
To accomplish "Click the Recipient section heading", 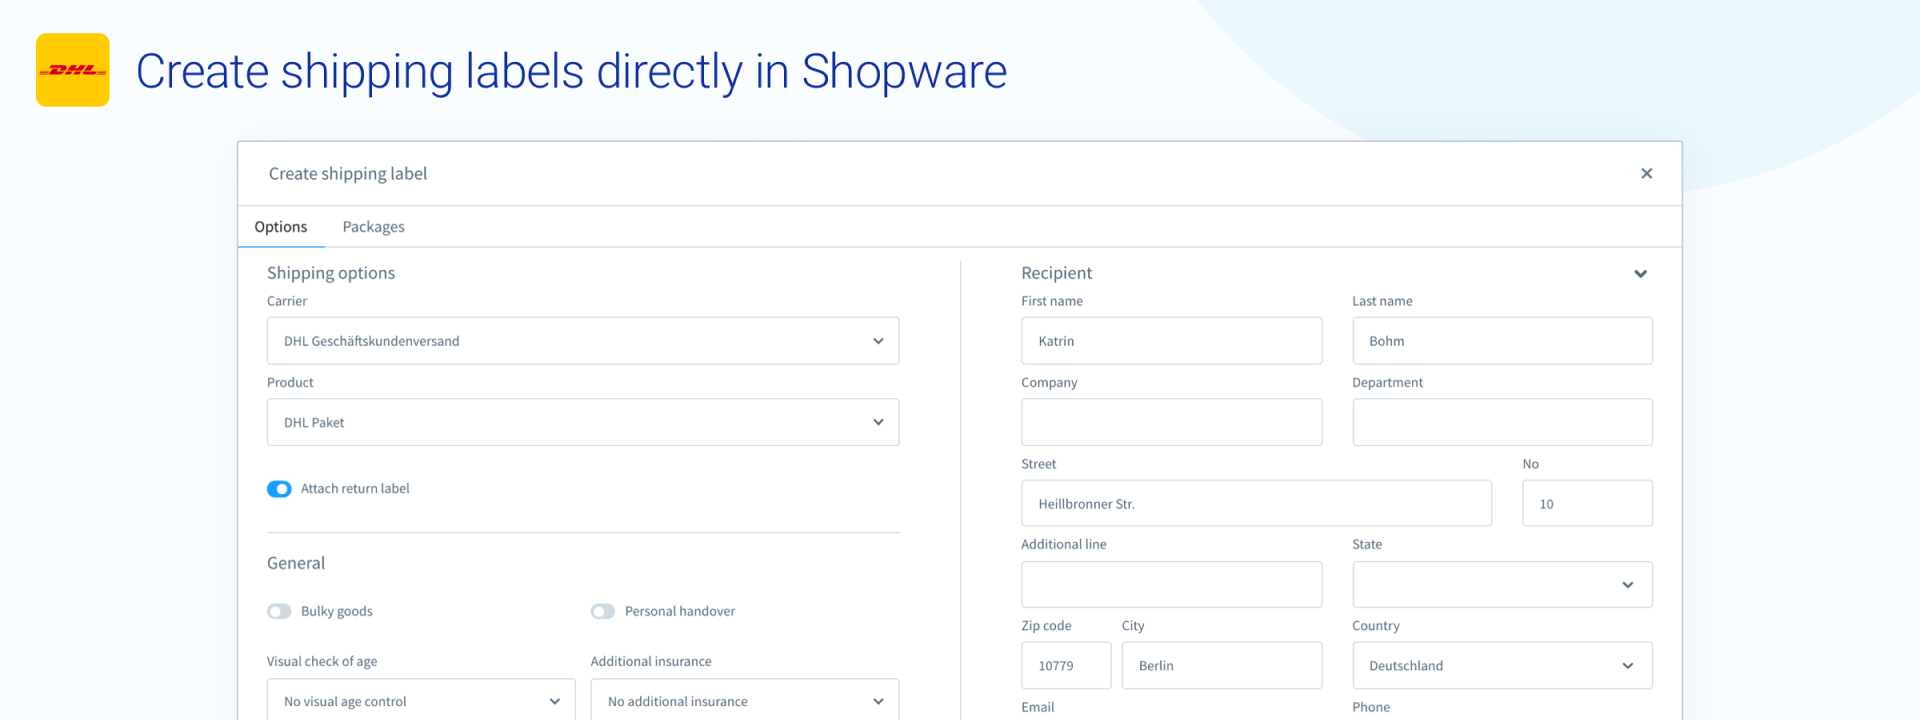I will click(x=1057, y=273).
